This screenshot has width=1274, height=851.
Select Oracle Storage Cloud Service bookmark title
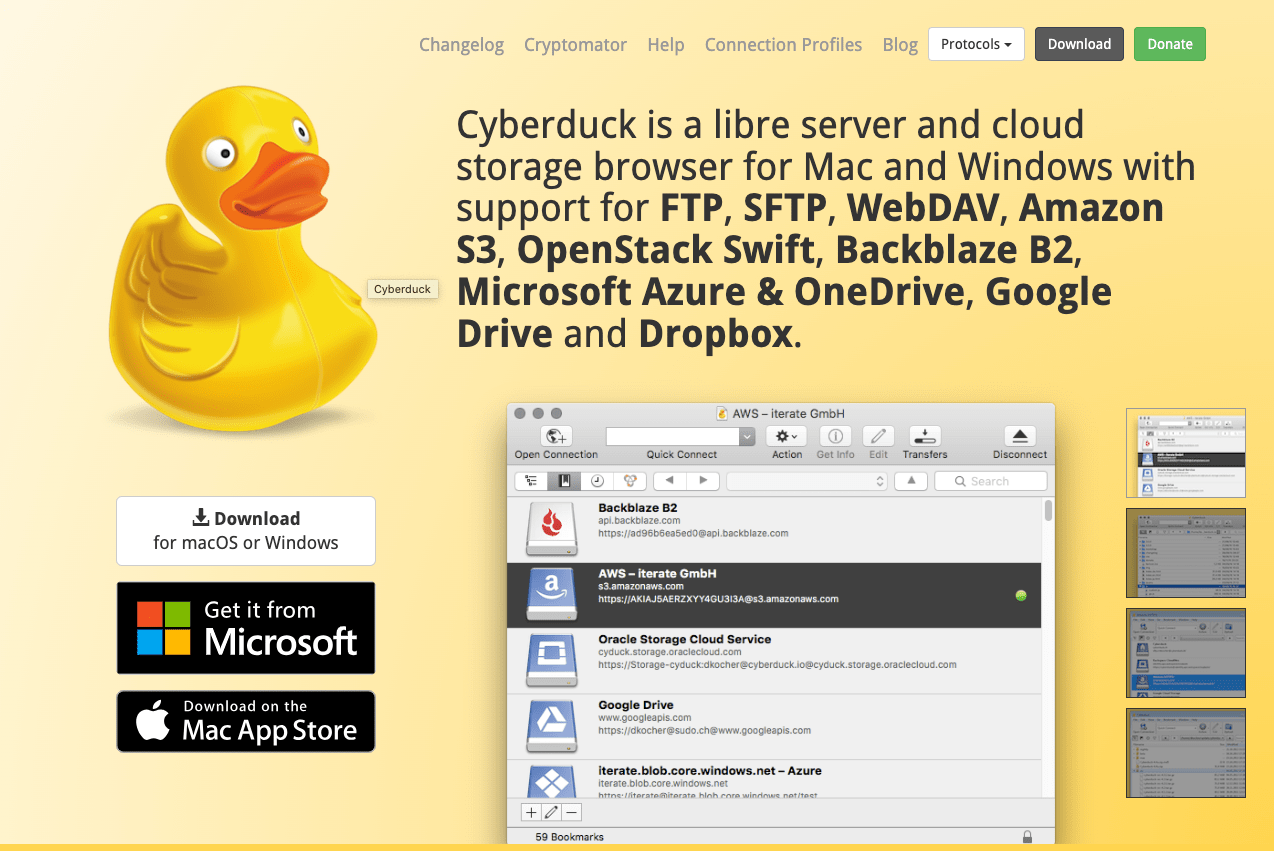(685, 639)
